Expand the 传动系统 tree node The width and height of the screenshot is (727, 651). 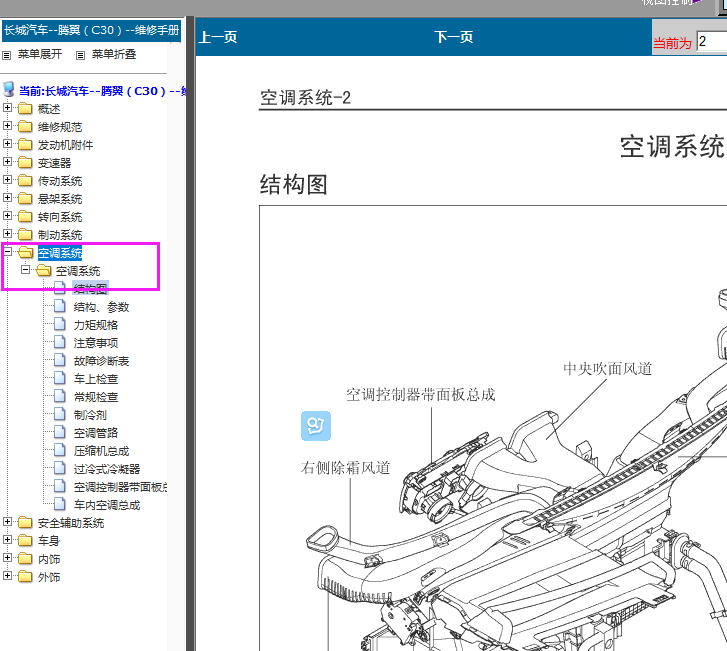click(7, 180)
